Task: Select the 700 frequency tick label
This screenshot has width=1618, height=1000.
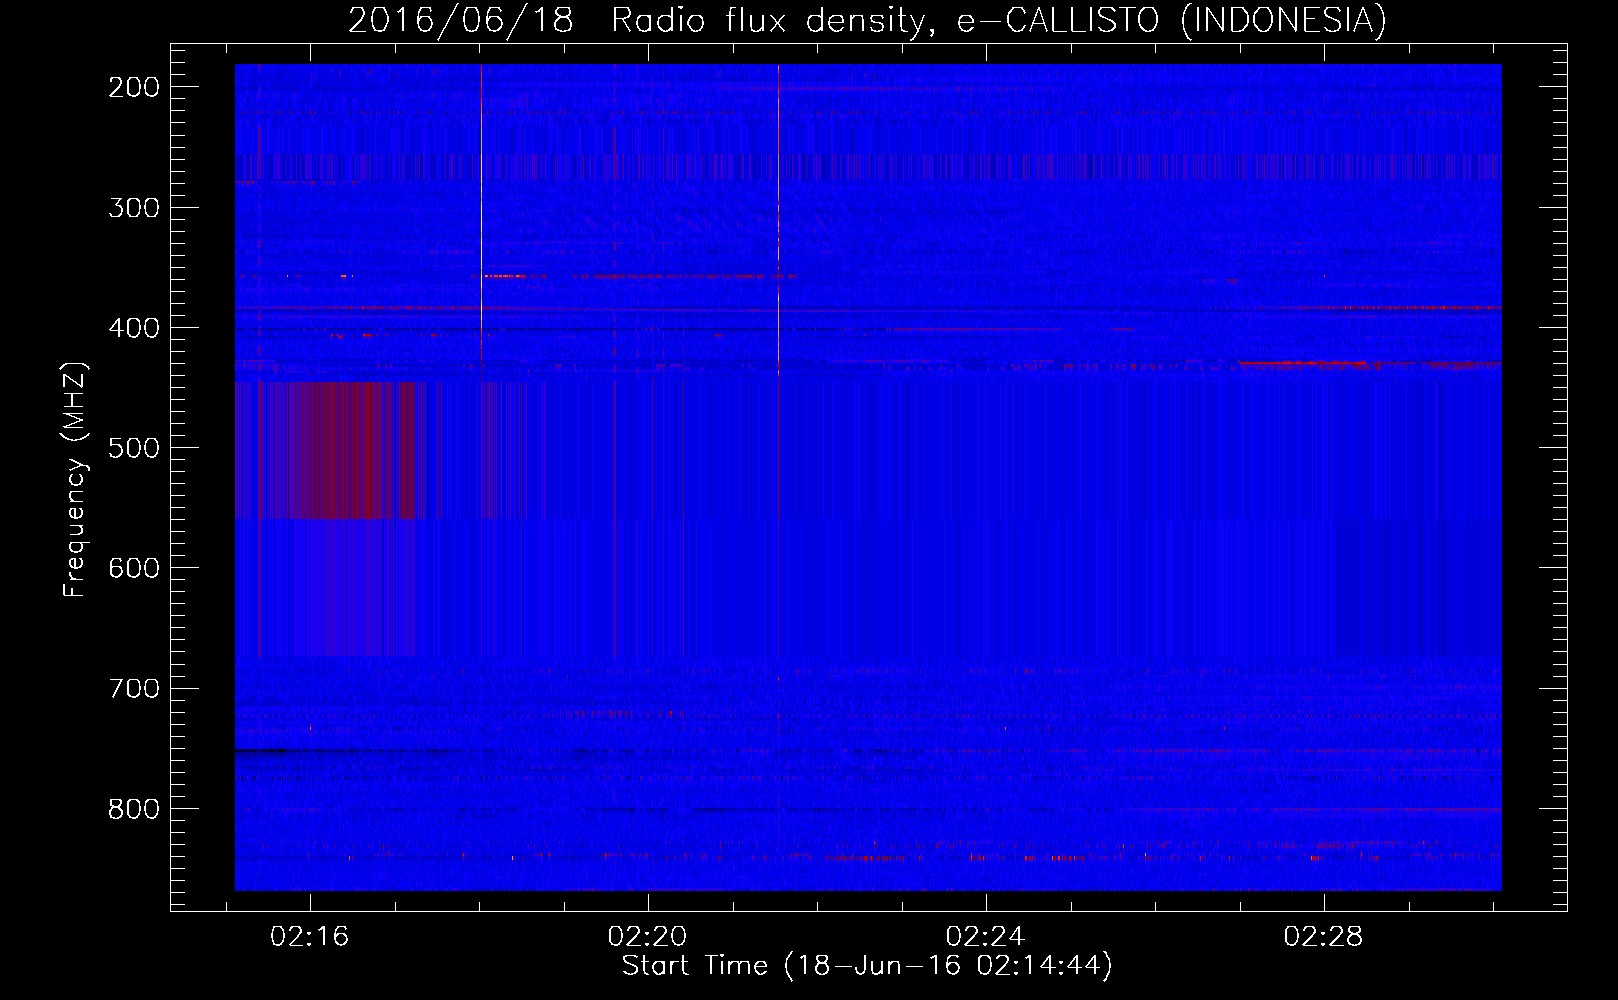Action: tap(134, 688)
